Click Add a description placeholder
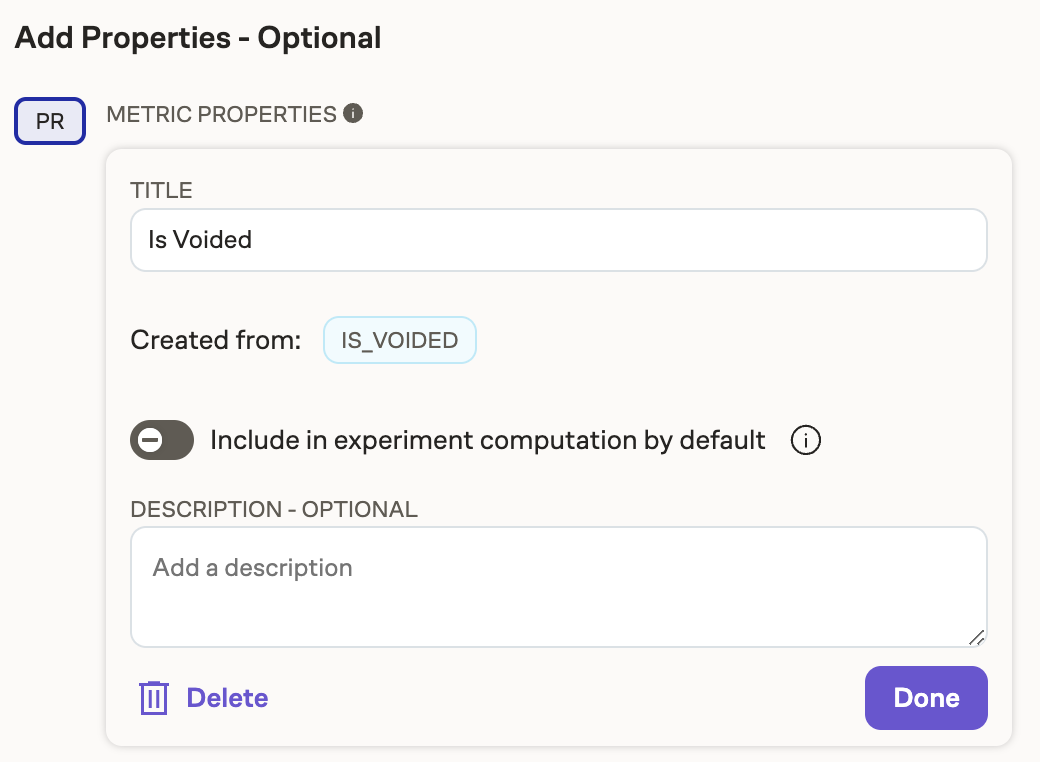 (251, 567)
